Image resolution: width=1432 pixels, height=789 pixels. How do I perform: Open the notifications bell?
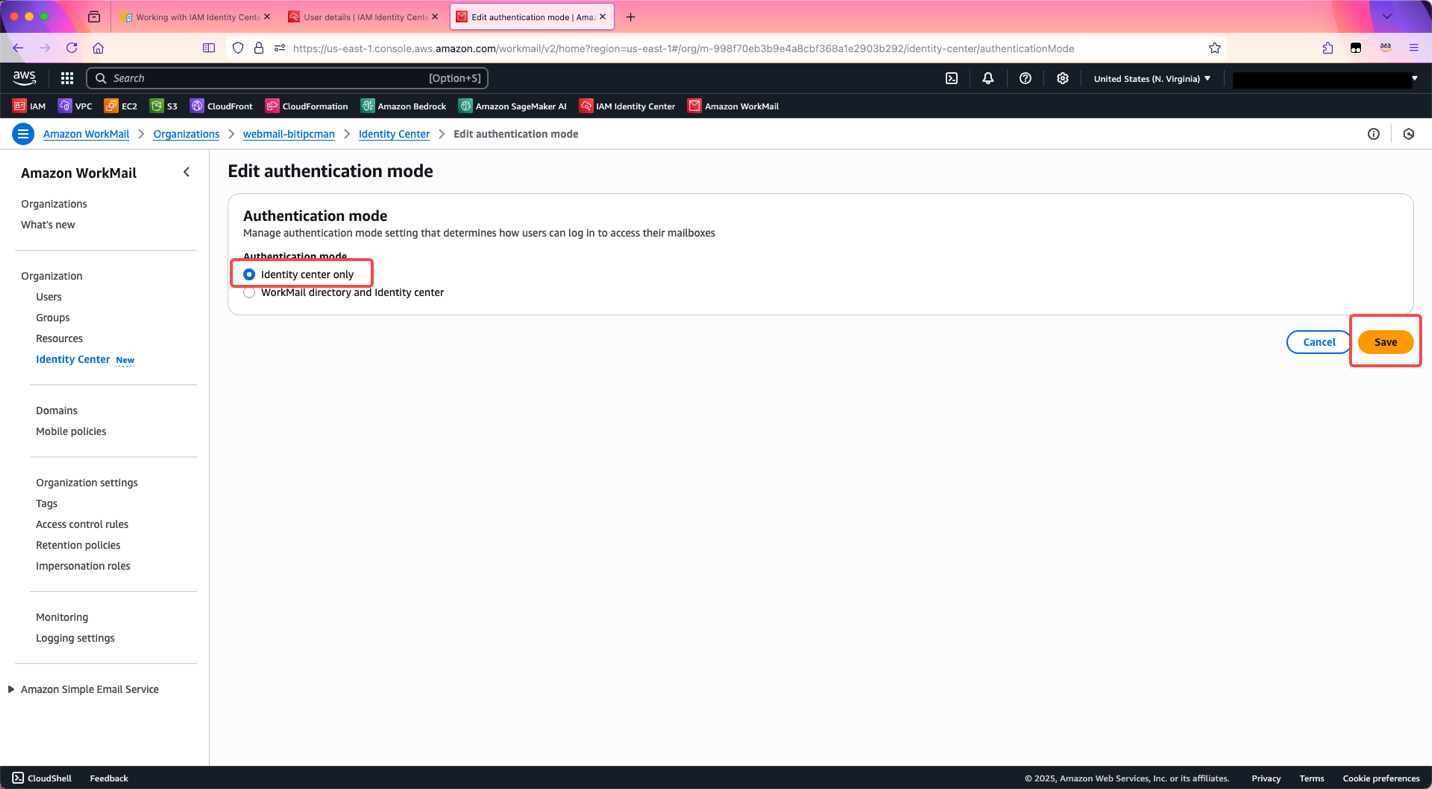pyautogui.click(x=988, y=78)
